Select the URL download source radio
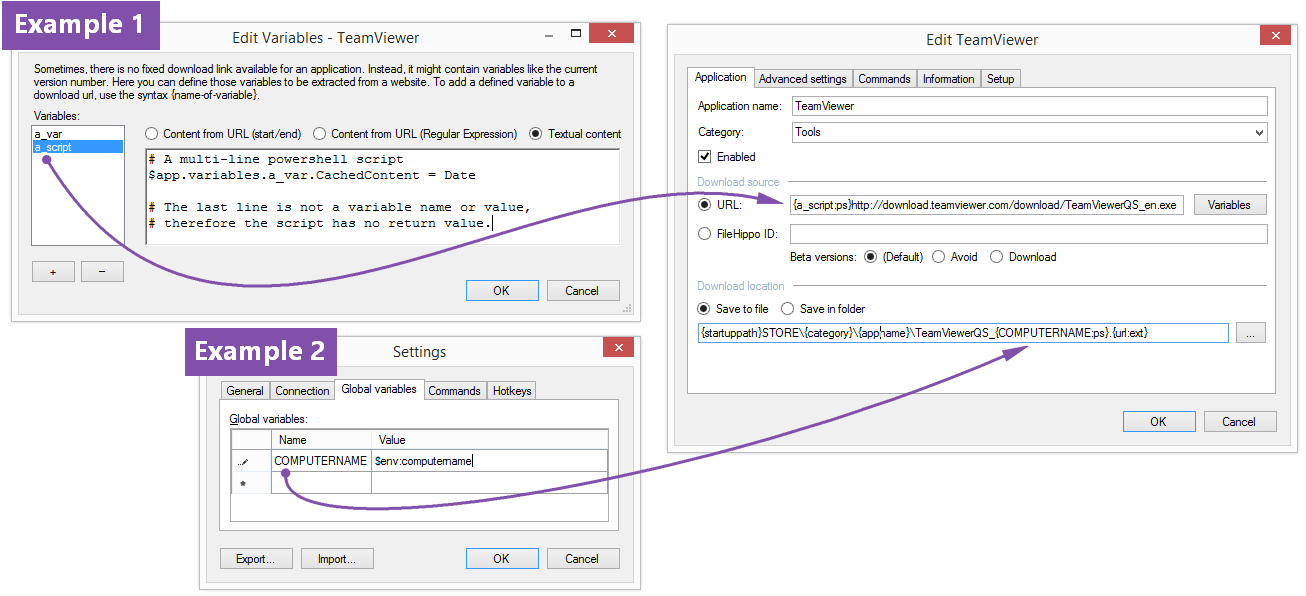Image resolution: width=1306 pixels, height=596 pixels. pos(721,205)
